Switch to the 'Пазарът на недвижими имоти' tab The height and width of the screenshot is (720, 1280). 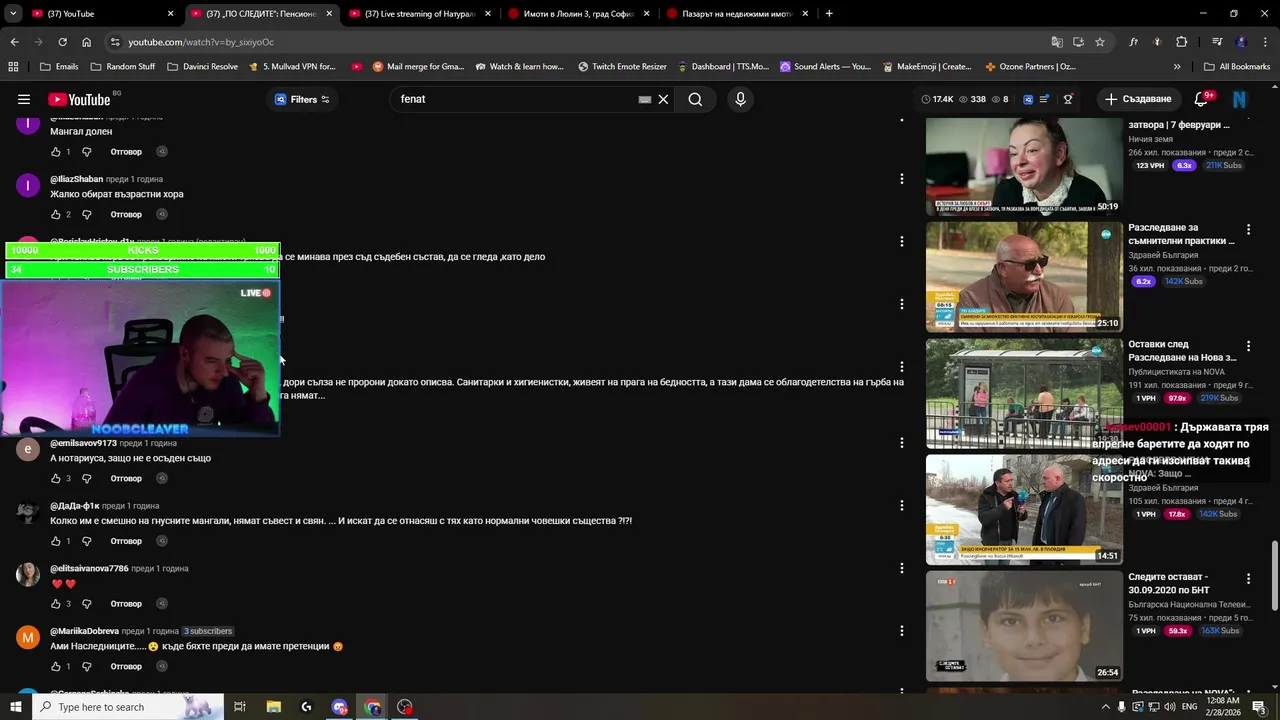(x=737, y=14)
